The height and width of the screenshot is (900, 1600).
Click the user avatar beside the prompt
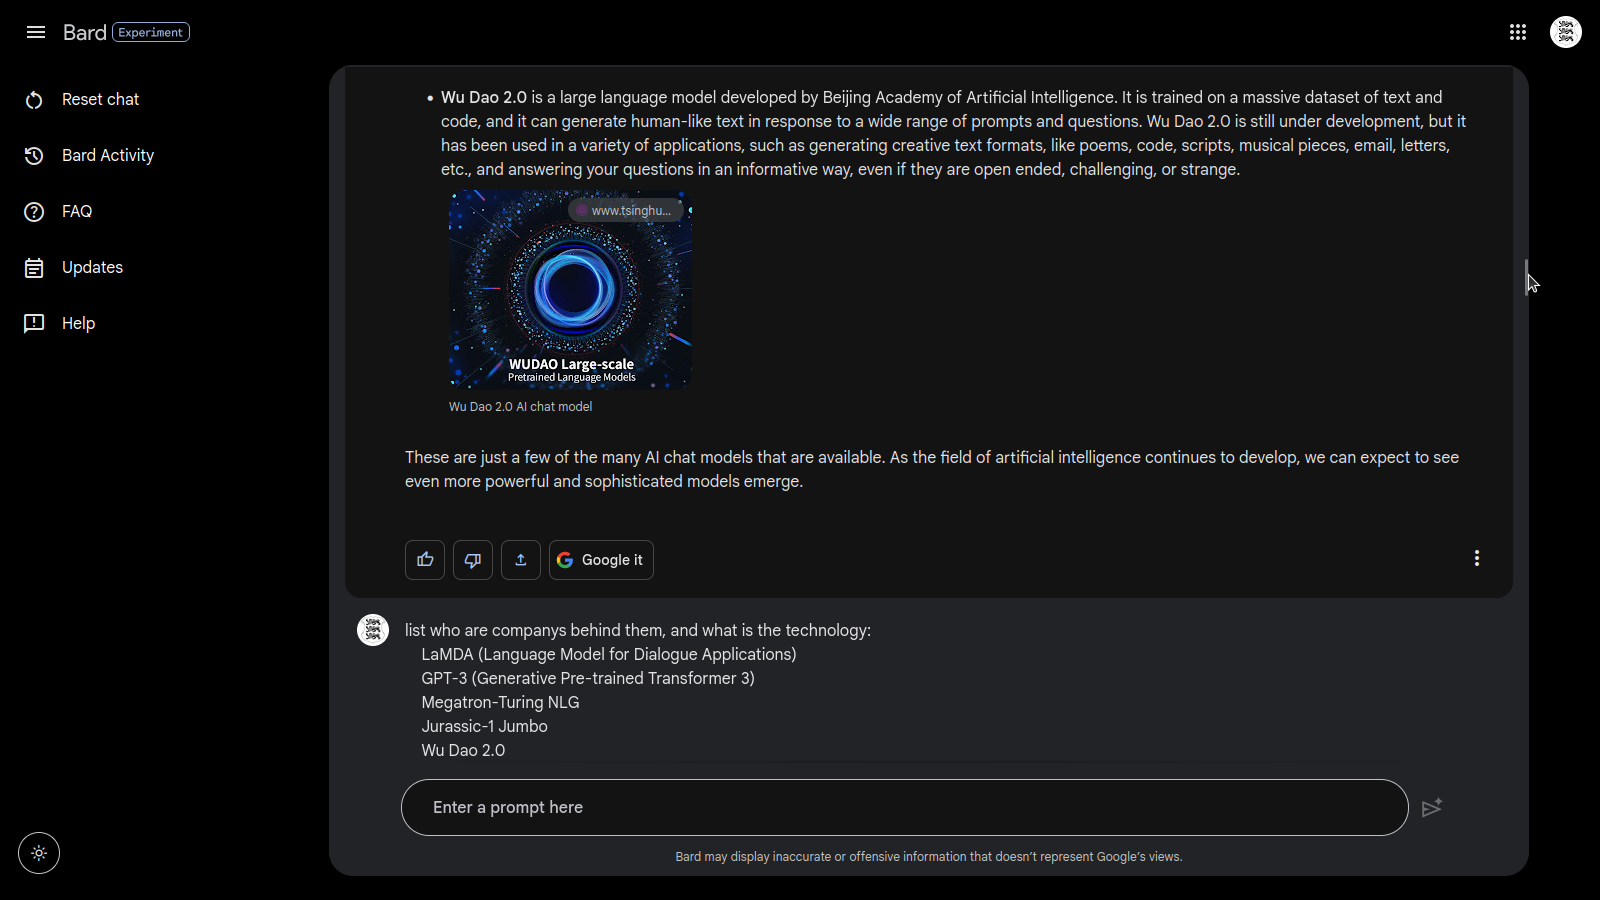pyautogui.click(x=373, y=630)
